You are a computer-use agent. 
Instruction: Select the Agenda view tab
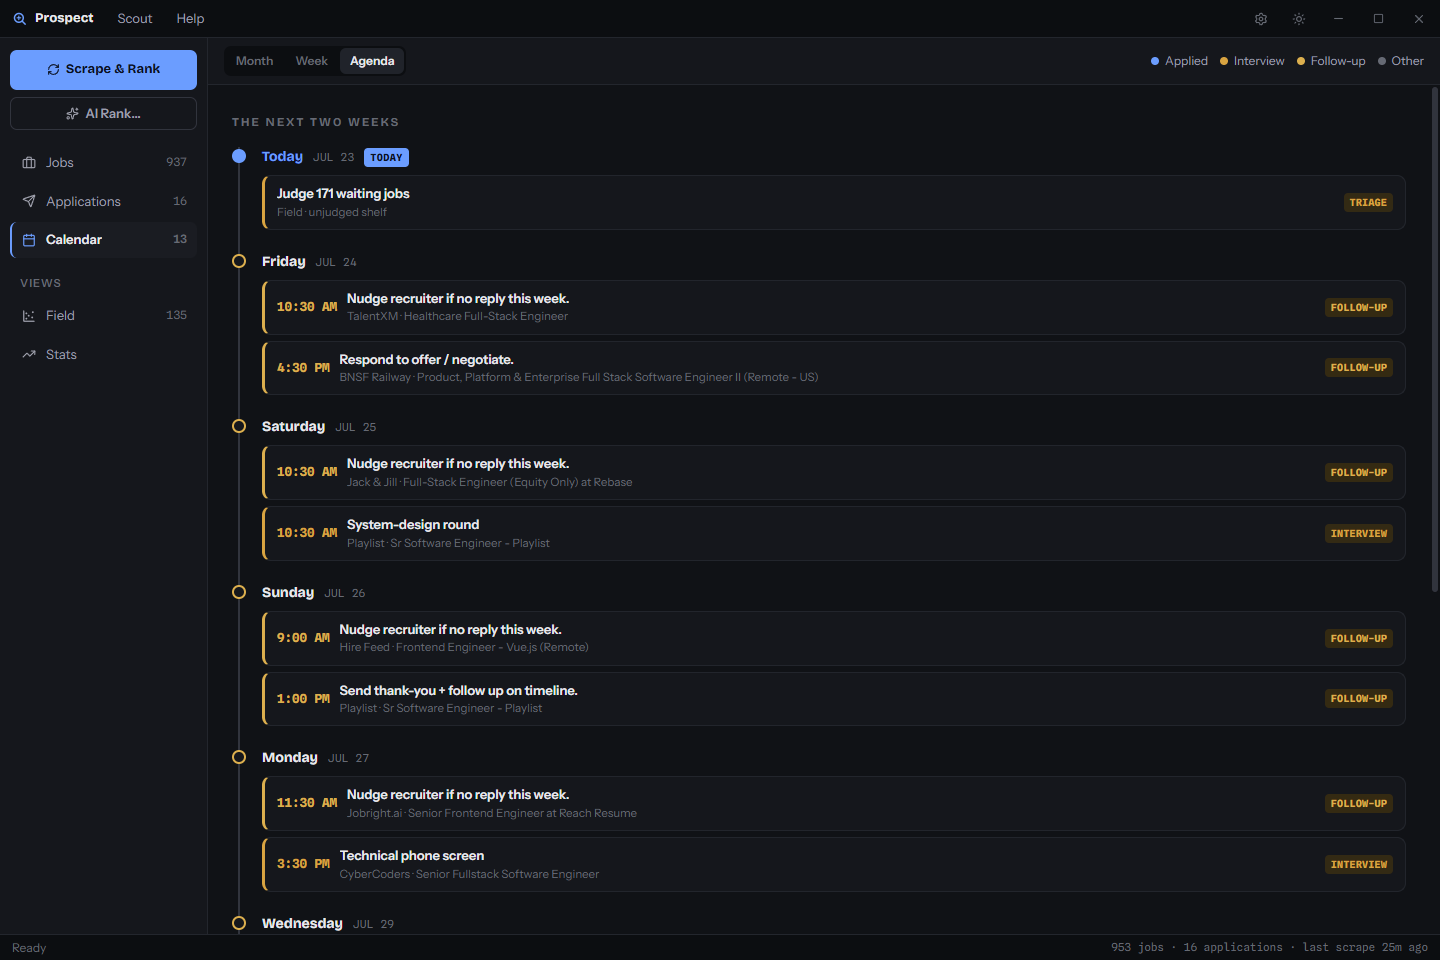(x=372, y=61)
